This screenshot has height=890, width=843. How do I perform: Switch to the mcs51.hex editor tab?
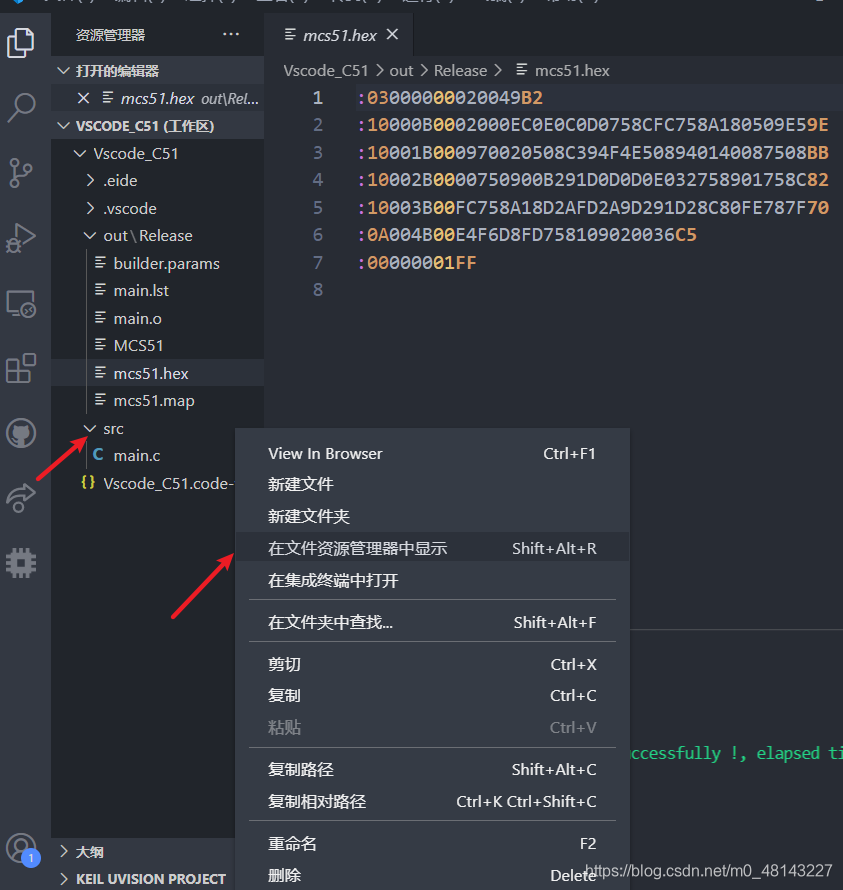(339, 35)
